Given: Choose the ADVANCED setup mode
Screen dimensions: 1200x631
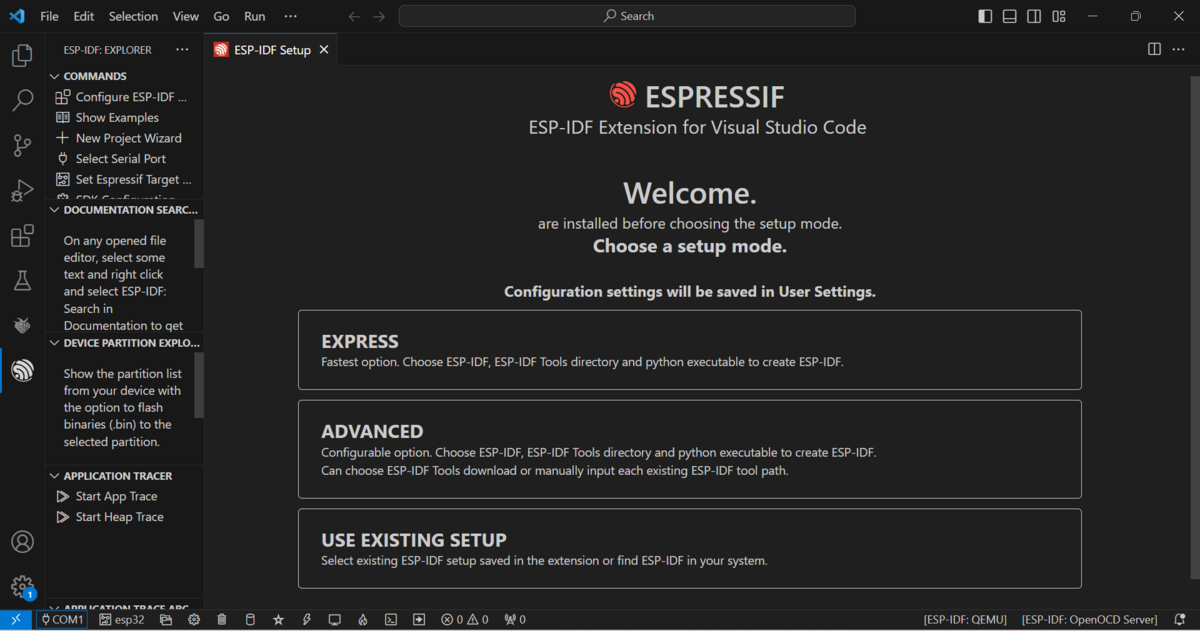Looking at the screenshot, I should (689, 449).
